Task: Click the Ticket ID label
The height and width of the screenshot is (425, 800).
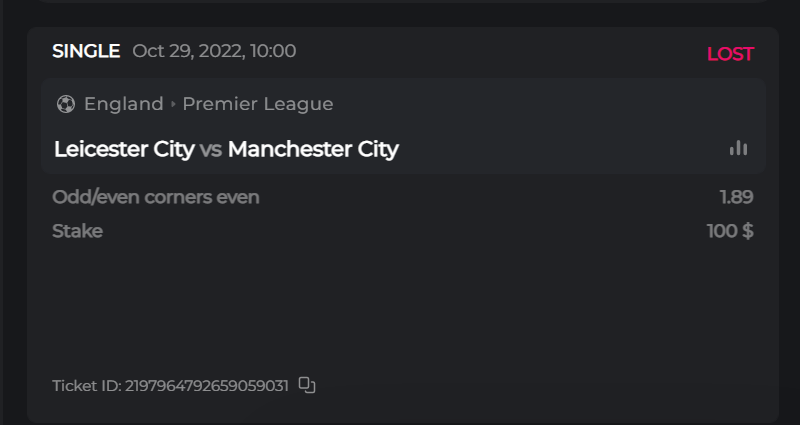Action: (x=86, y=385)
